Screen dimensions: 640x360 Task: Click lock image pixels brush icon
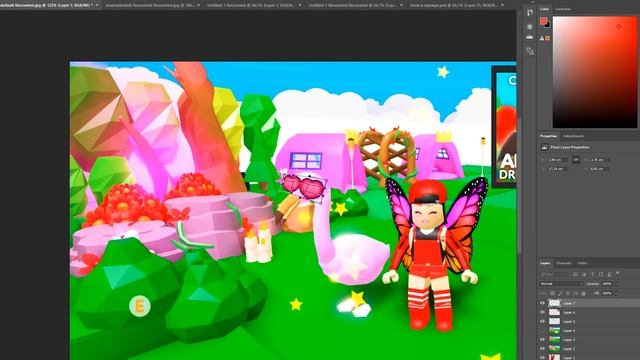560,293
